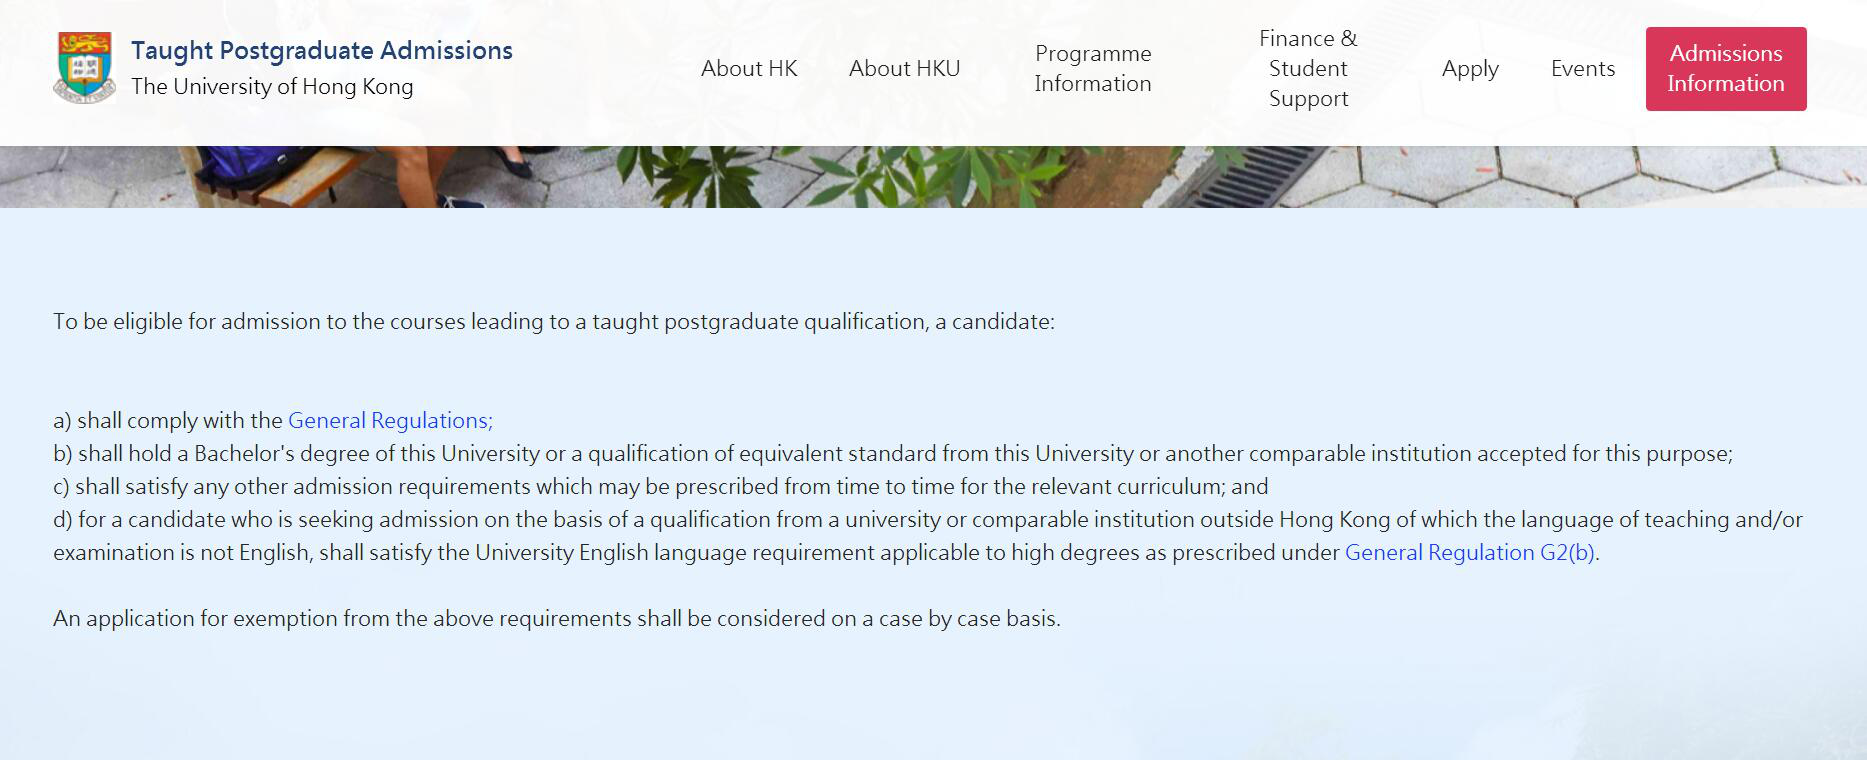Click requirement a) about complying with regulations
Image resolution: width=1867 pixels, height=760 pixels.
click(168, 421)
